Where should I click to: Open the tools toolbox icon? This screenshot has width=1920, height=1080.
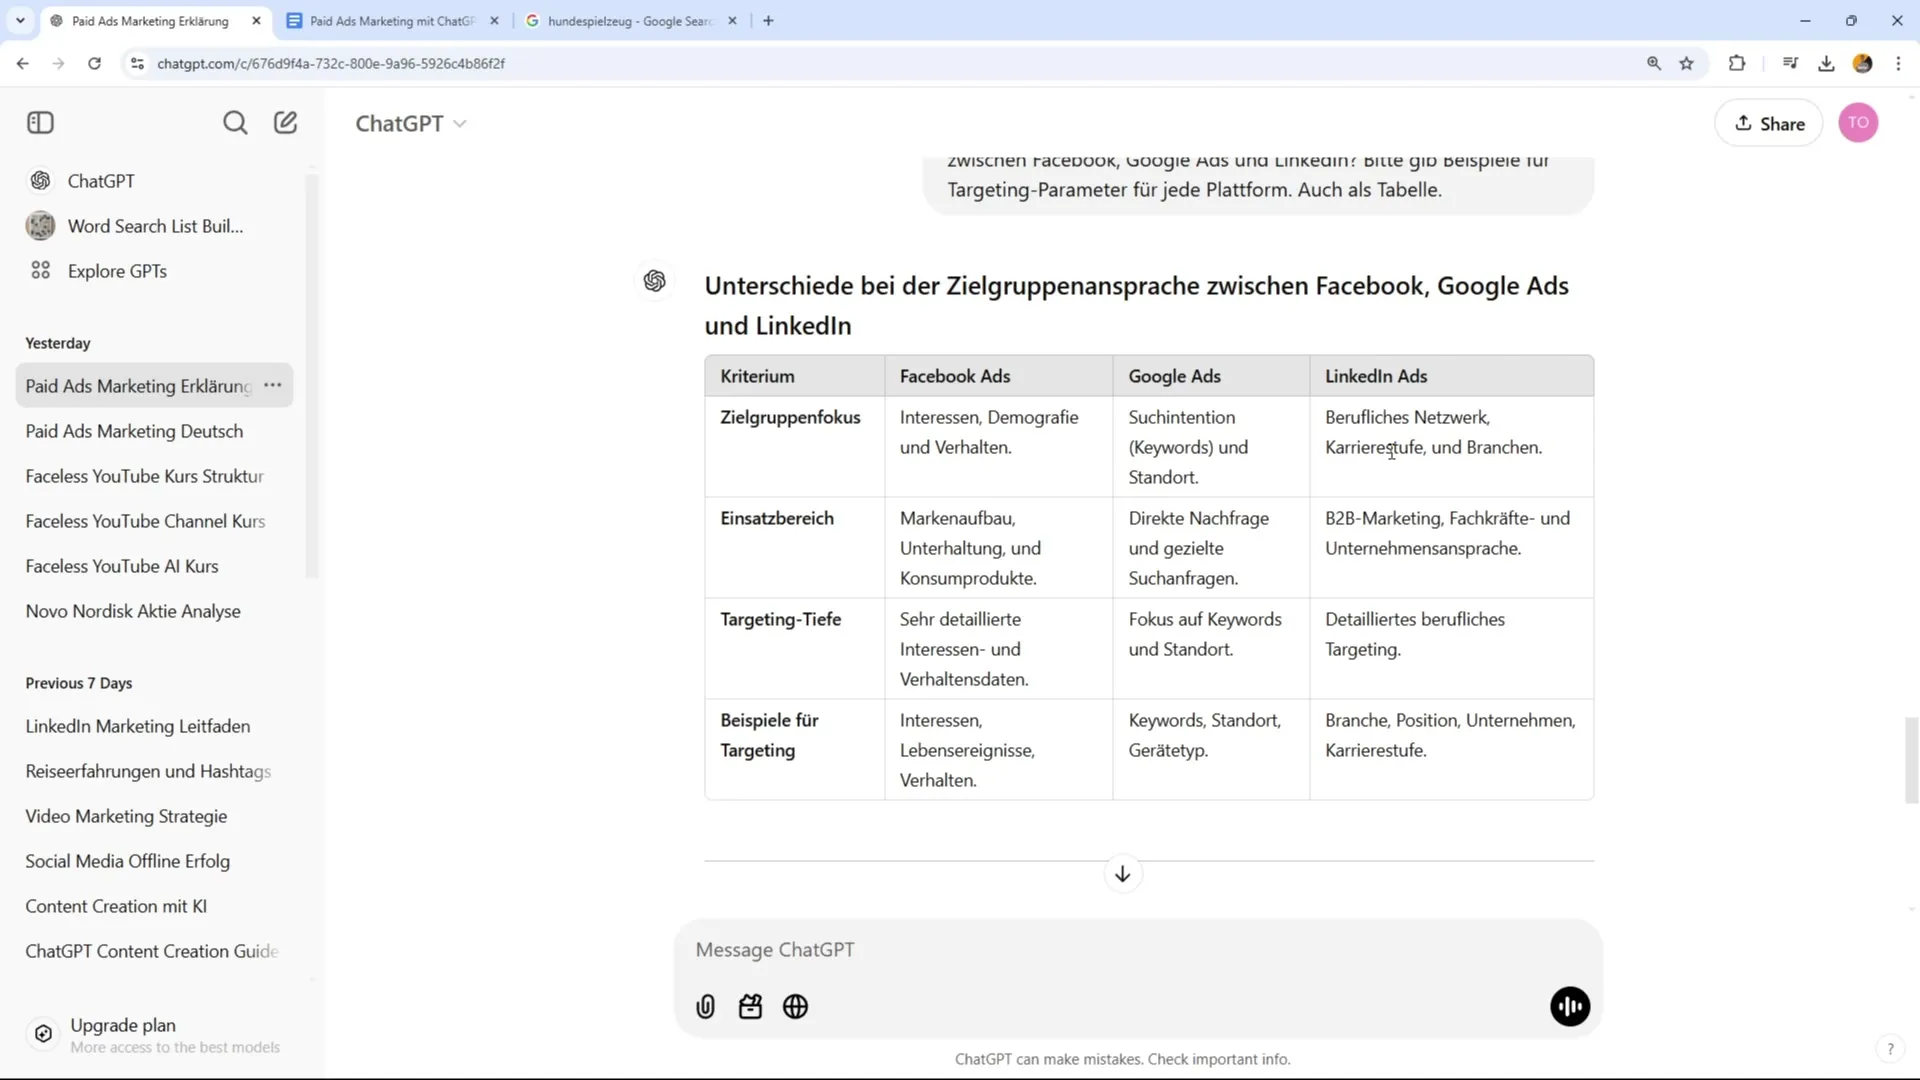[750, 1007]
